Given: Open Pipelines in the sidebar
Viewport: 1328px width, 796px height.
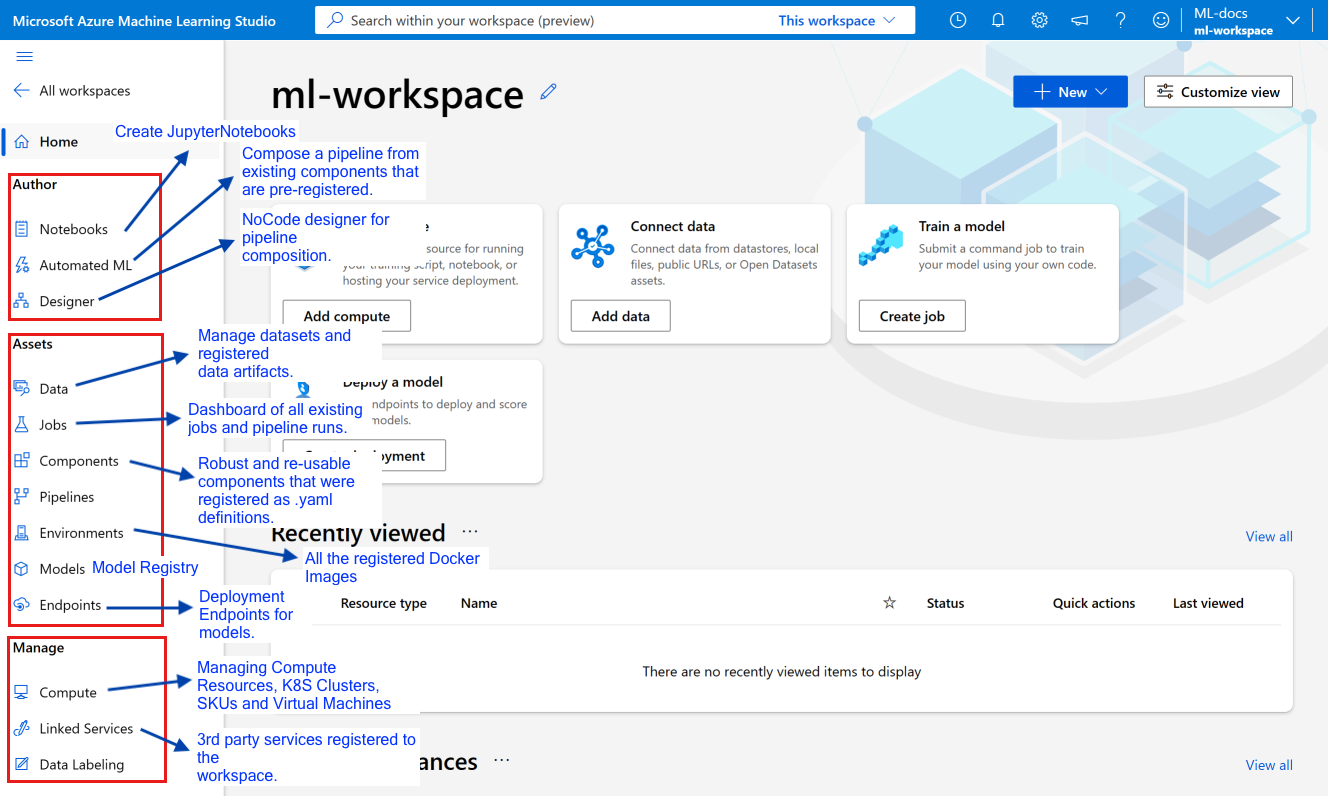Looking at the screenshot, I should 67,497.
